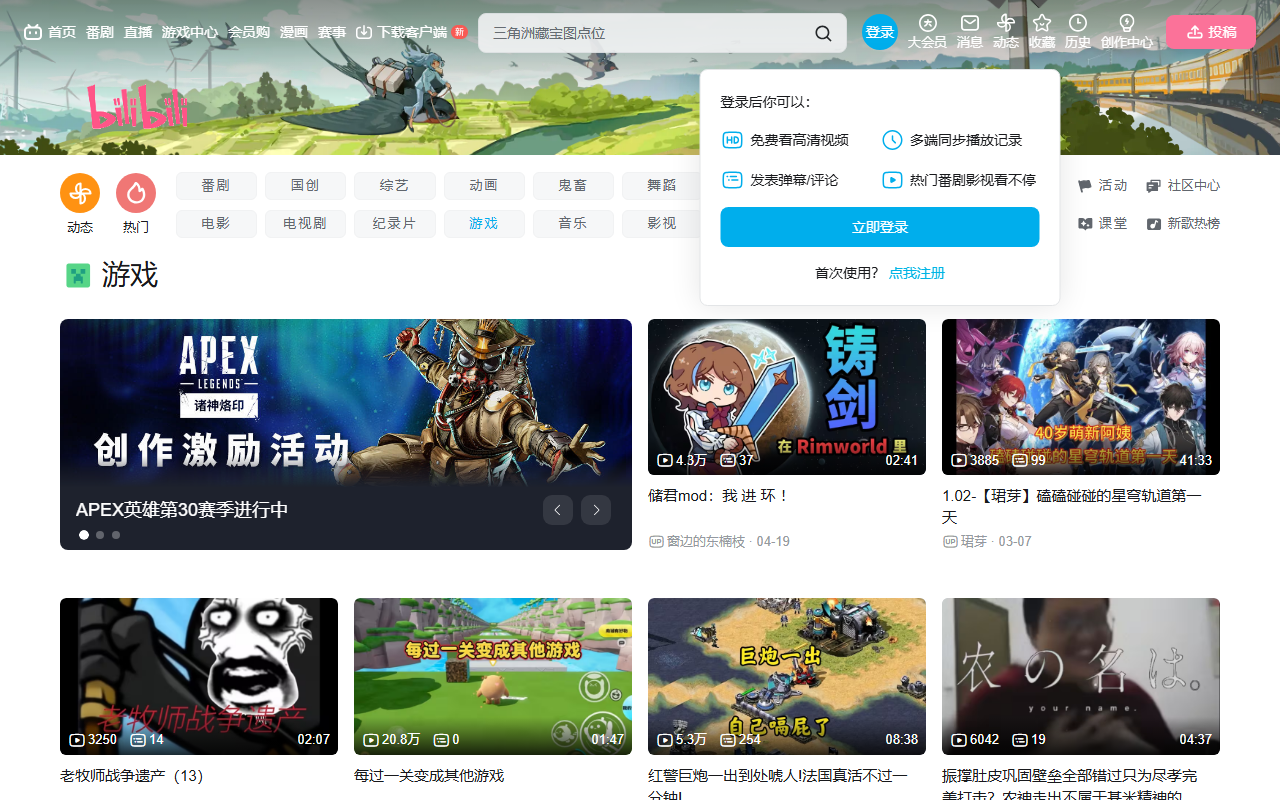Show previous banner slide
This screenshot has width=1280, height=800.
coord(558,510)
